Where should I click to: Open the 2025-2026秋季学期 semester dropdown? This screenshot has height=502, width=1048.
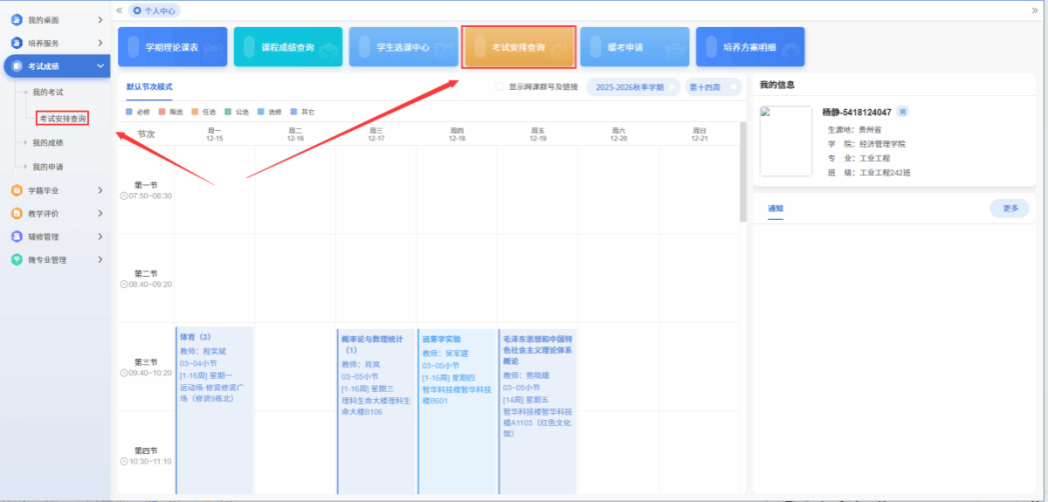(x=632, y=87)
